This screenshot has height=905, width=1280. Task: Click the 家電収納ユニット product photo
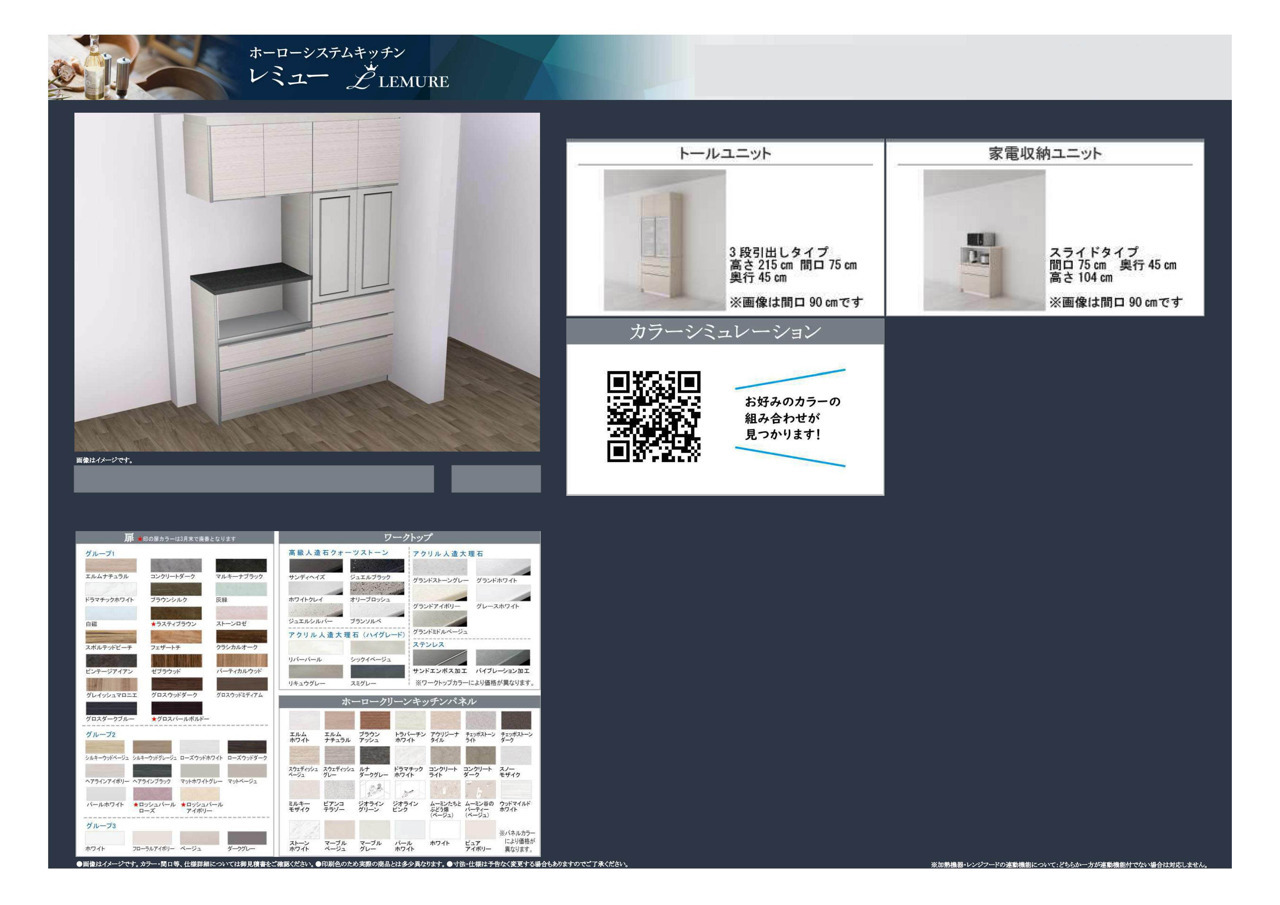tap(983, 241)
